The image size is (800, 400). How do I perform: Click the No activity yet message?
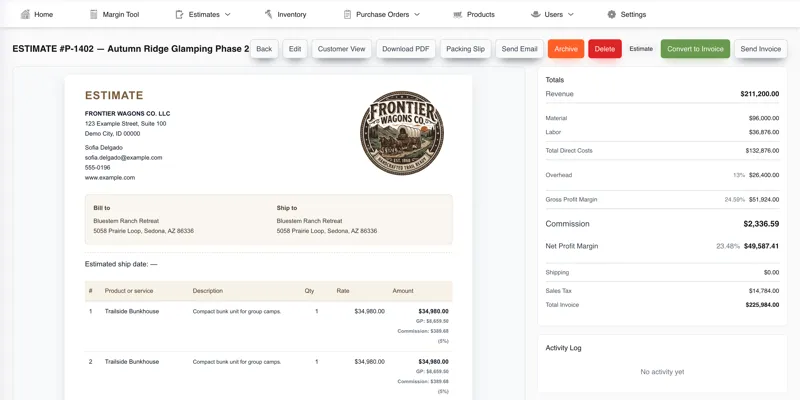pos(662,372)
